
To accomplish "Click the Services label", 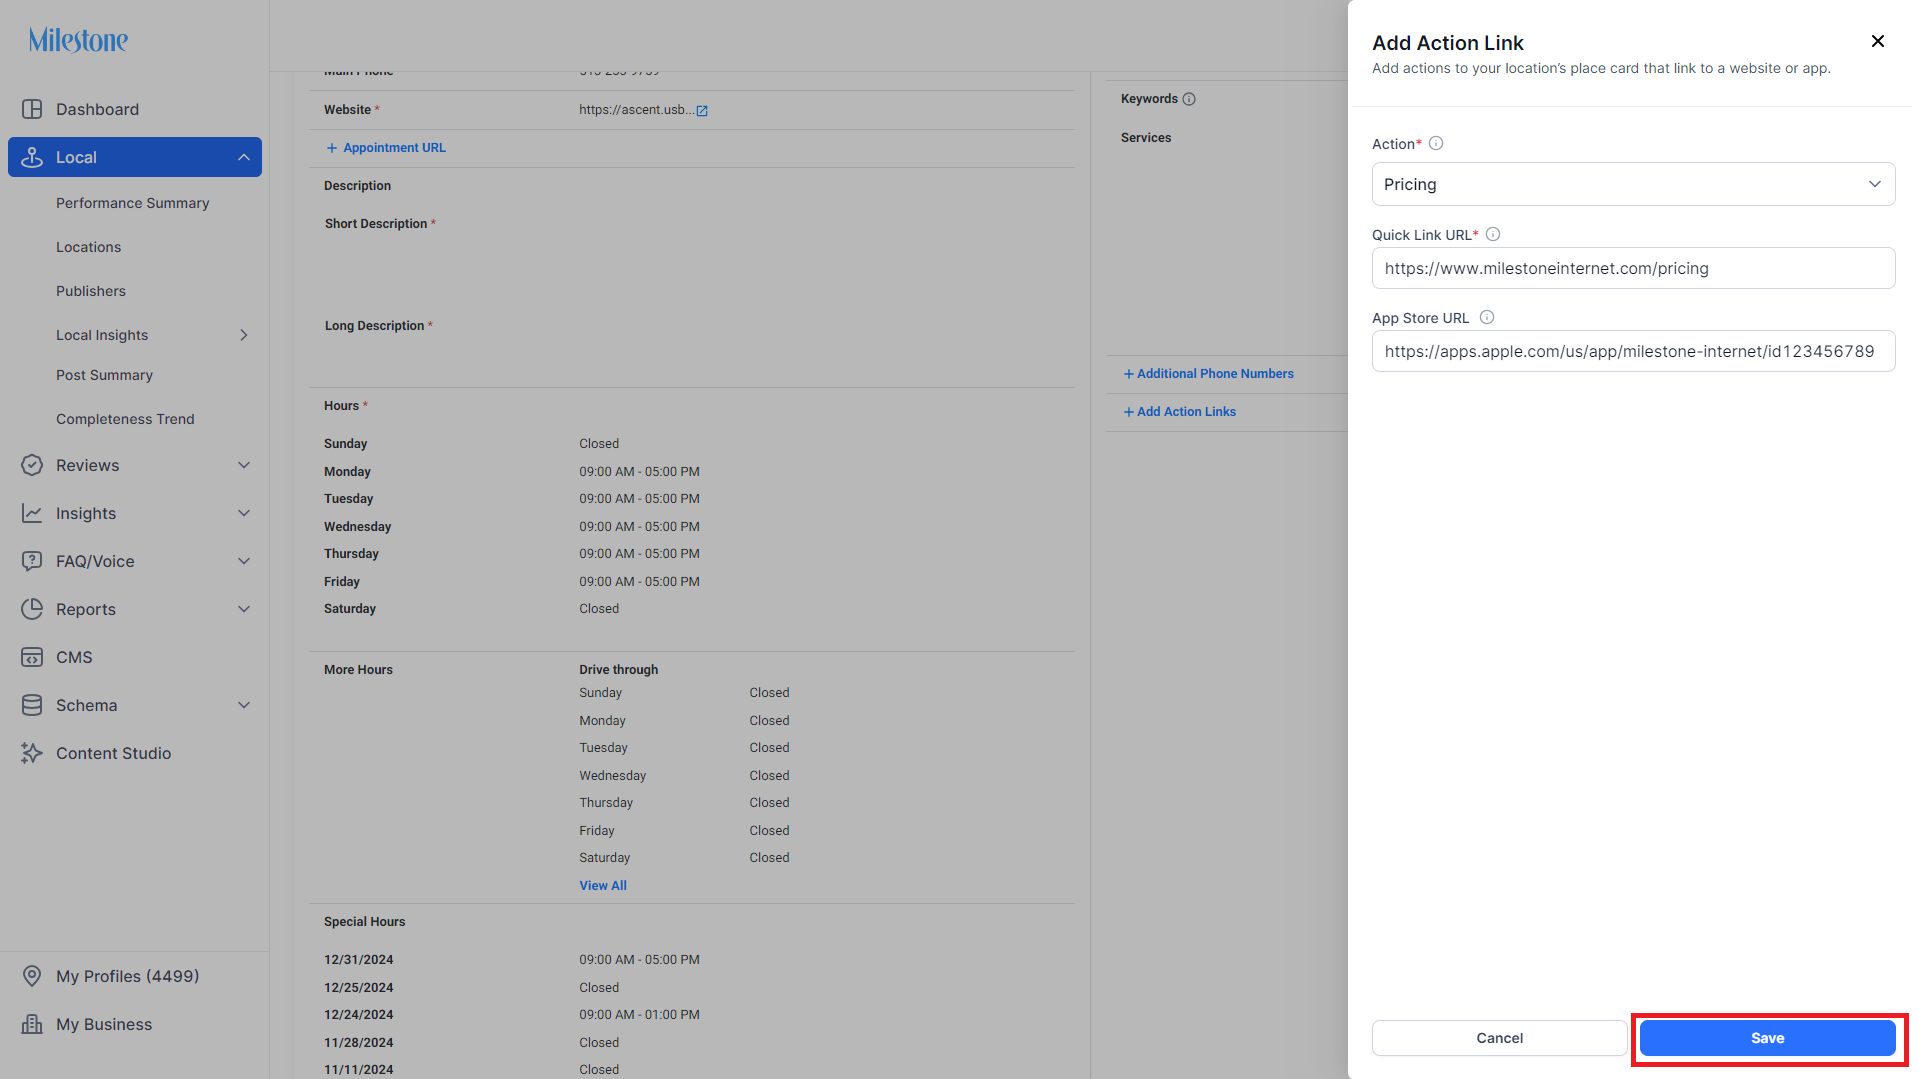I will pos(1146,138).
